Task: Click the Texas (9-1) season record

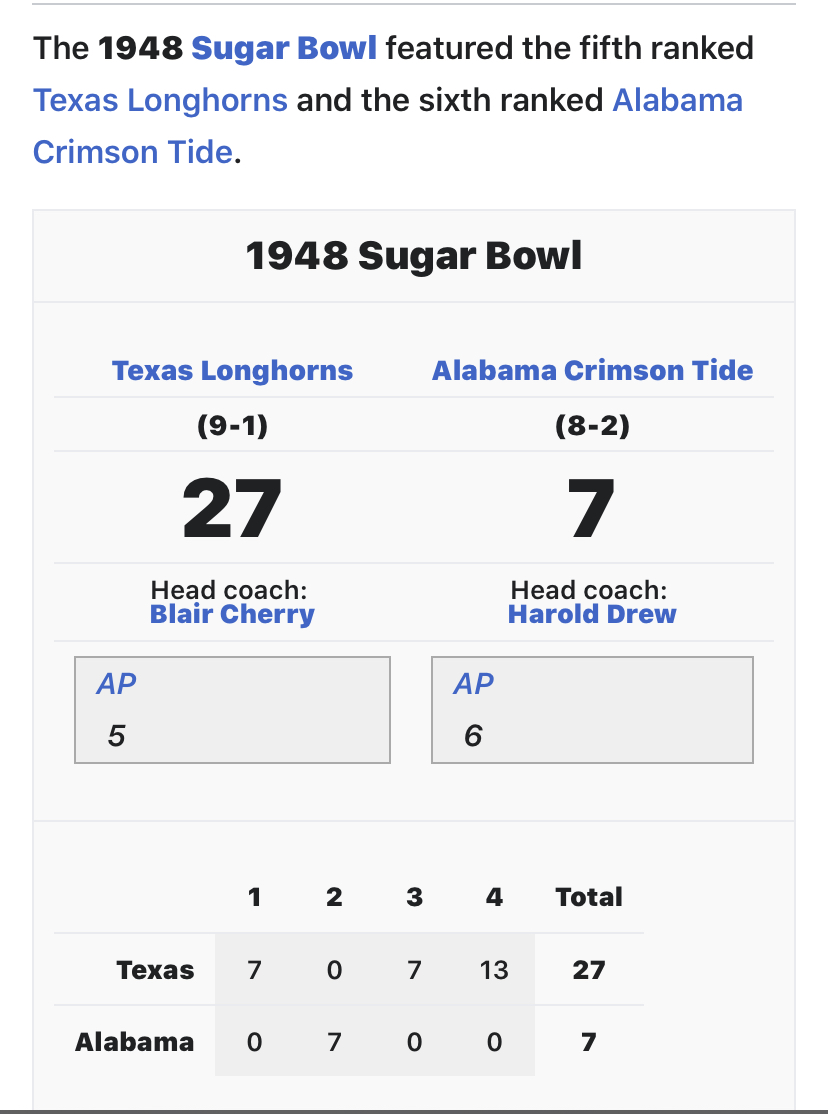Action: coord(232,427)
